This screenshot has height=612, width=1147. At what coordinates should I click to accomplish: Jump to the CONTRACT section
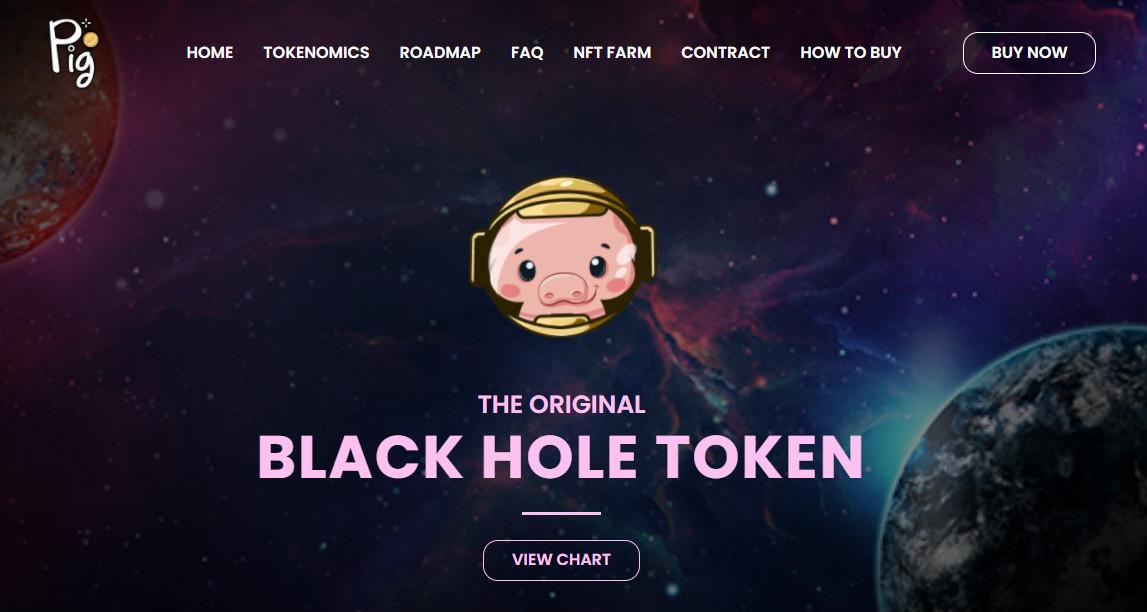pos(725,53)
